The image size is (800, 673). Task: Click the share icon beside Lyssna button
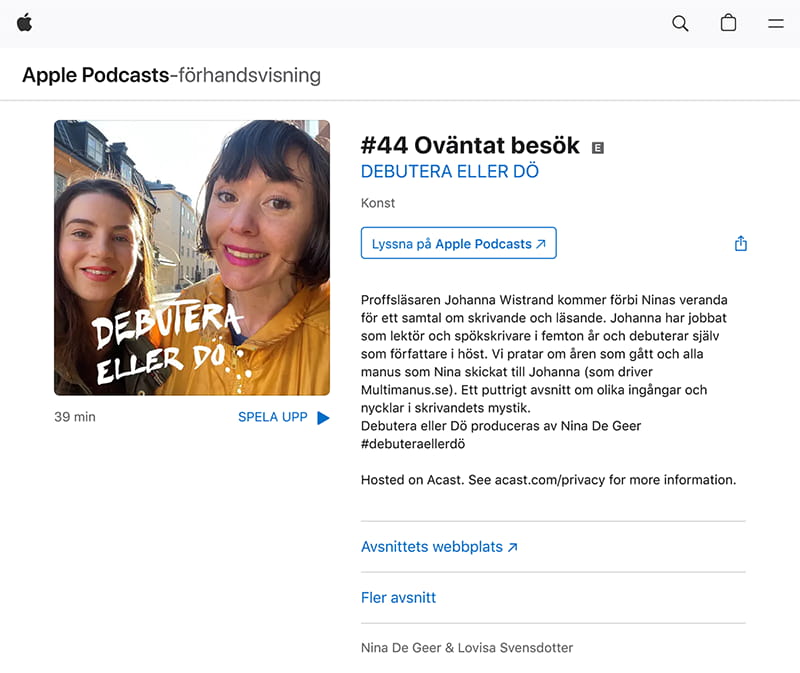click(x=741, y=243)
